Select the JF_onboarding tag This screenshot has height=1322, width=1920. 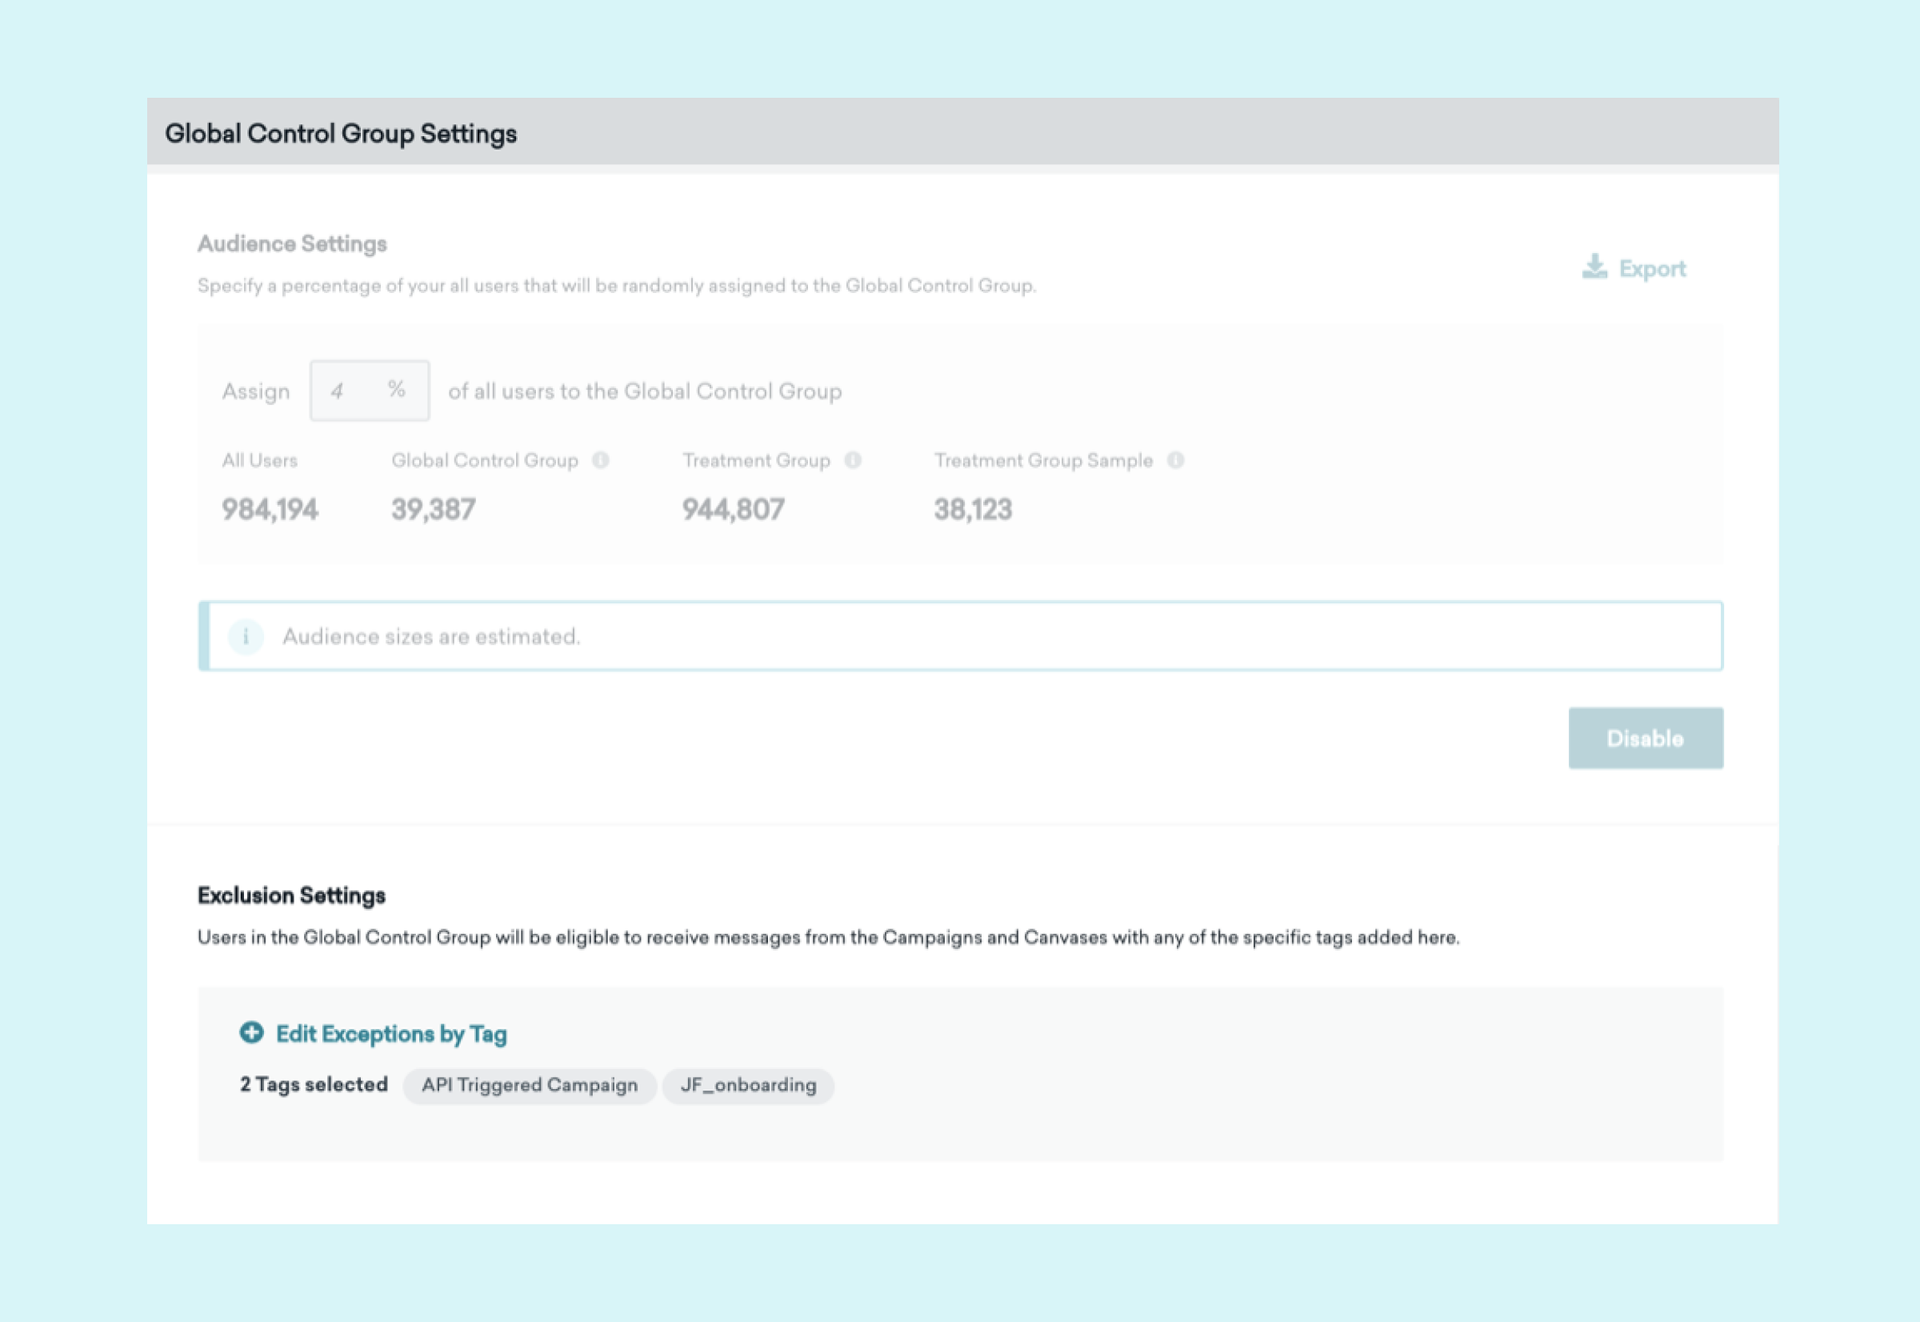[748, 1085]
